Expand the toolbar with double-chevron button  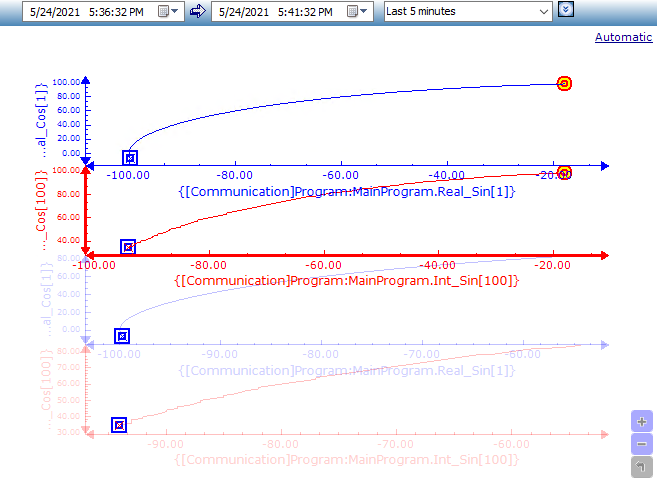(567, 10)
